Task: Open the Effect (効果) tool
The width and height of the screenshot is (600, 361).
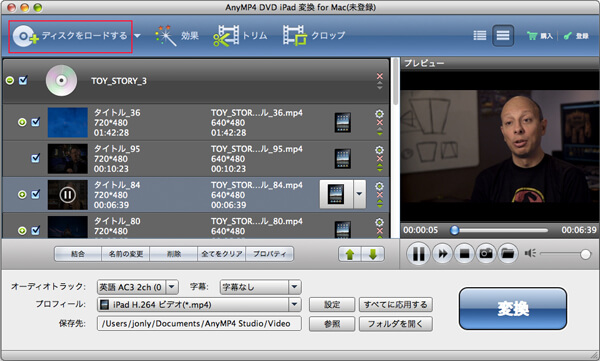Action: pyautogui.click(x=177, y=36)
